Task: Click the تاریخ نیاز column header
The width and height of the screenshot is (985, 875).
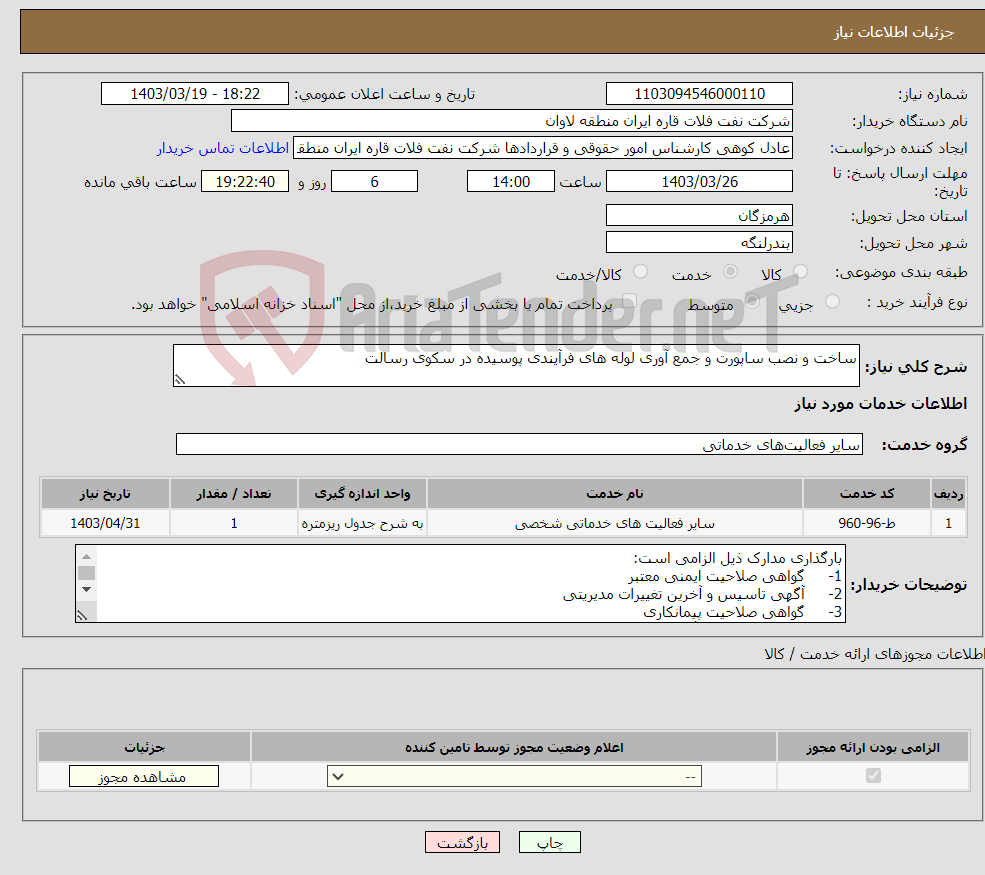Action: [x=106, y=494]
